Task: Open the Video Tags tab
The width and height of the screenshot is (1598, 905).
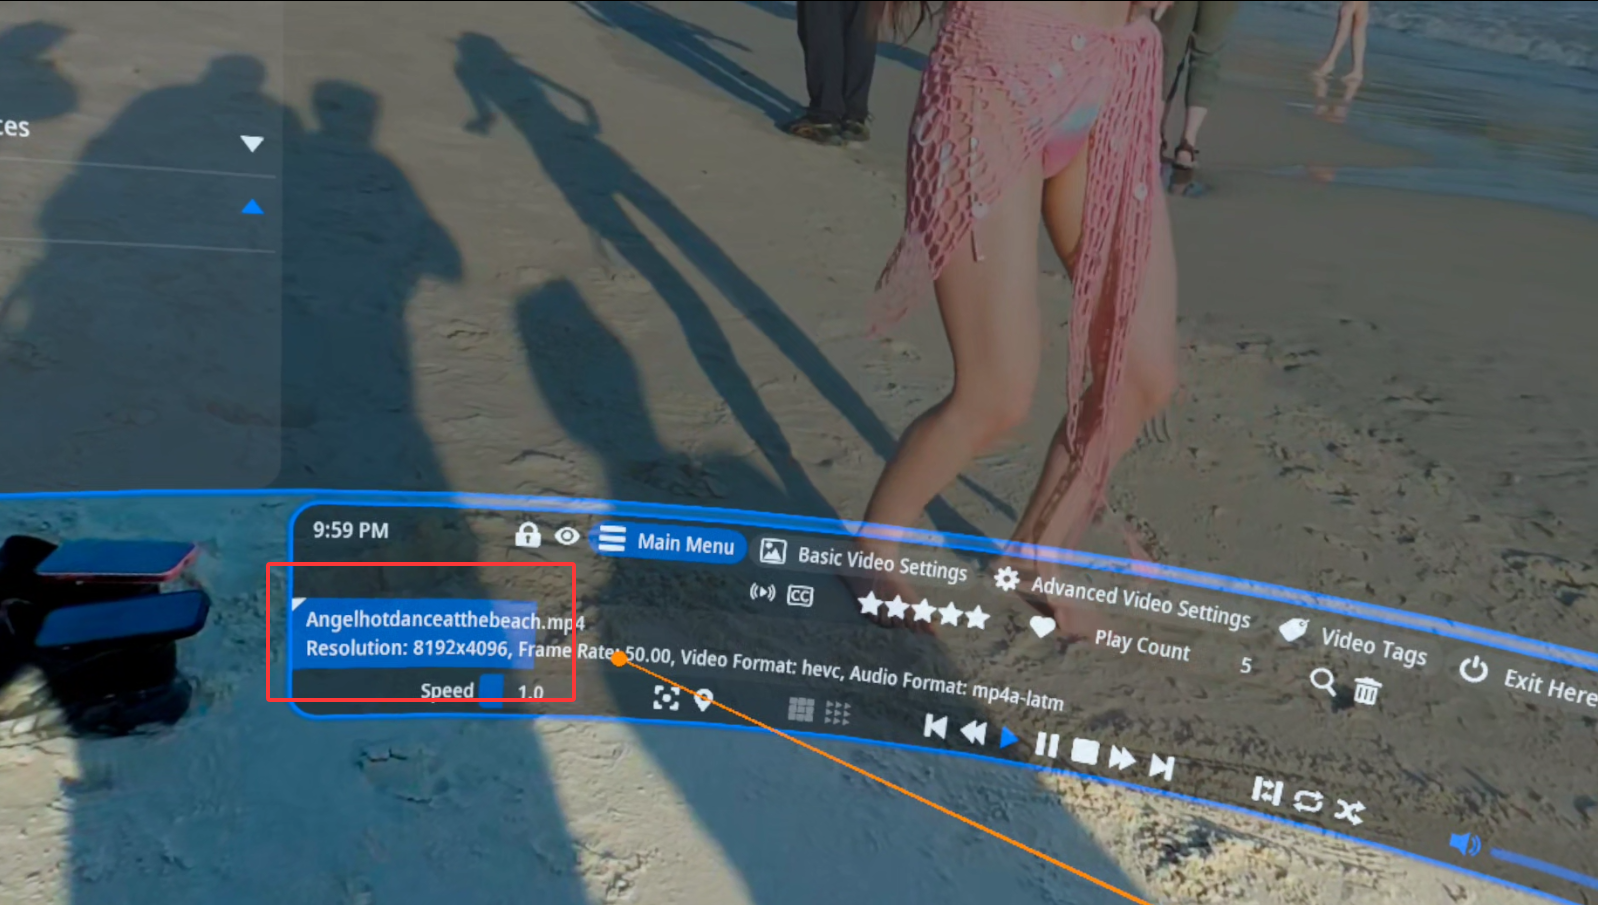Action: (x=1353, y=641)
